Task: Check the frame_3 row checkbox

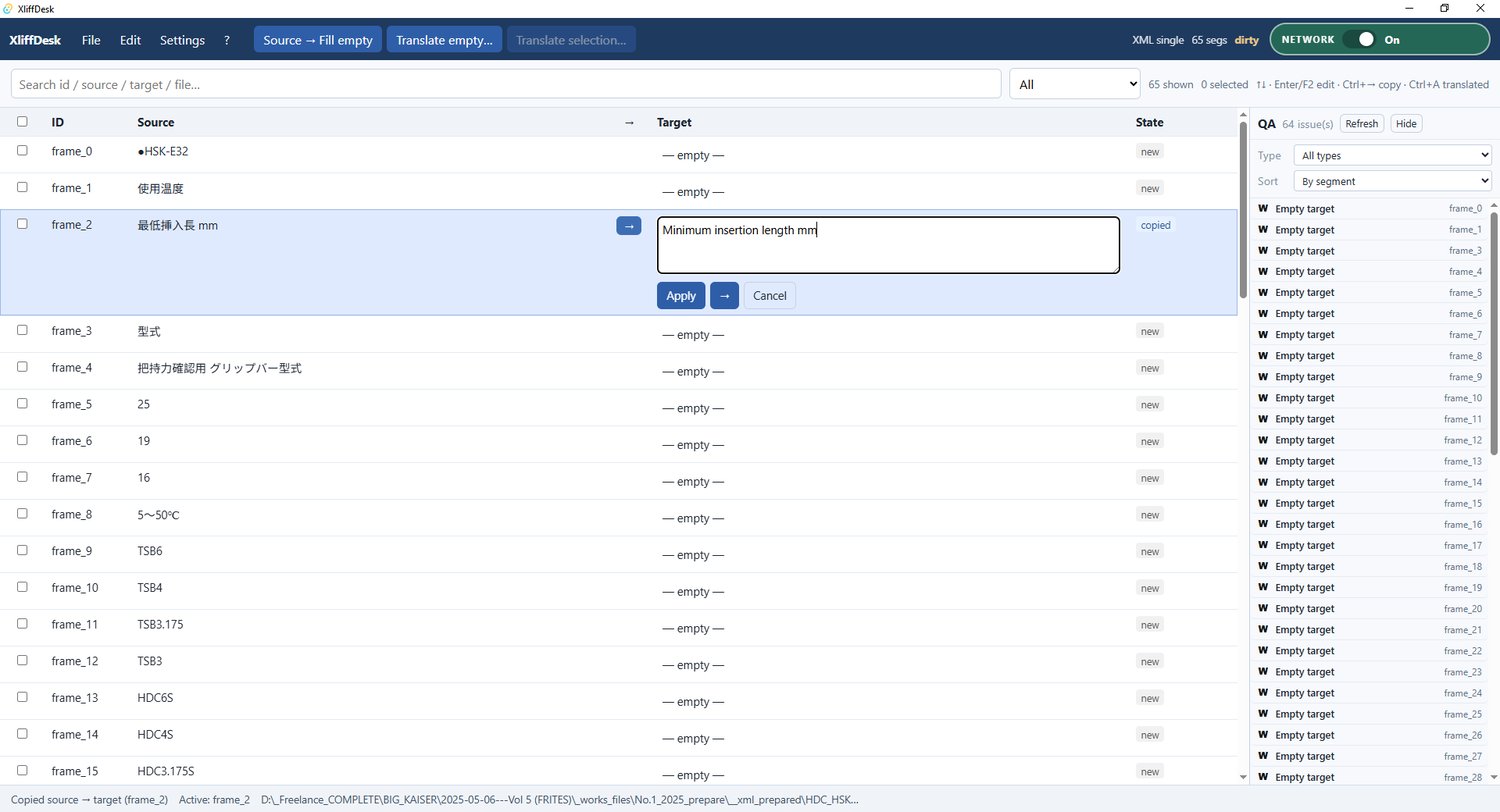Action: point(22,330)
